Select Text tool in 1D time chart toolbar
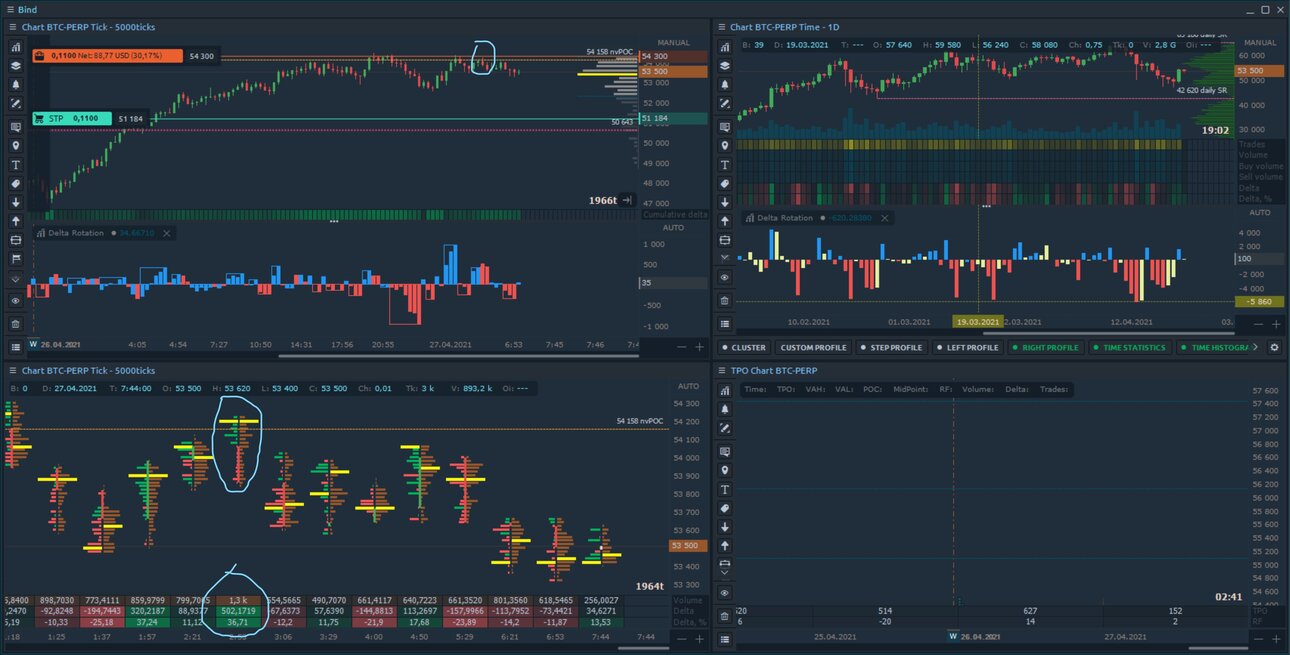The image size is (1290, 655). 725,165
